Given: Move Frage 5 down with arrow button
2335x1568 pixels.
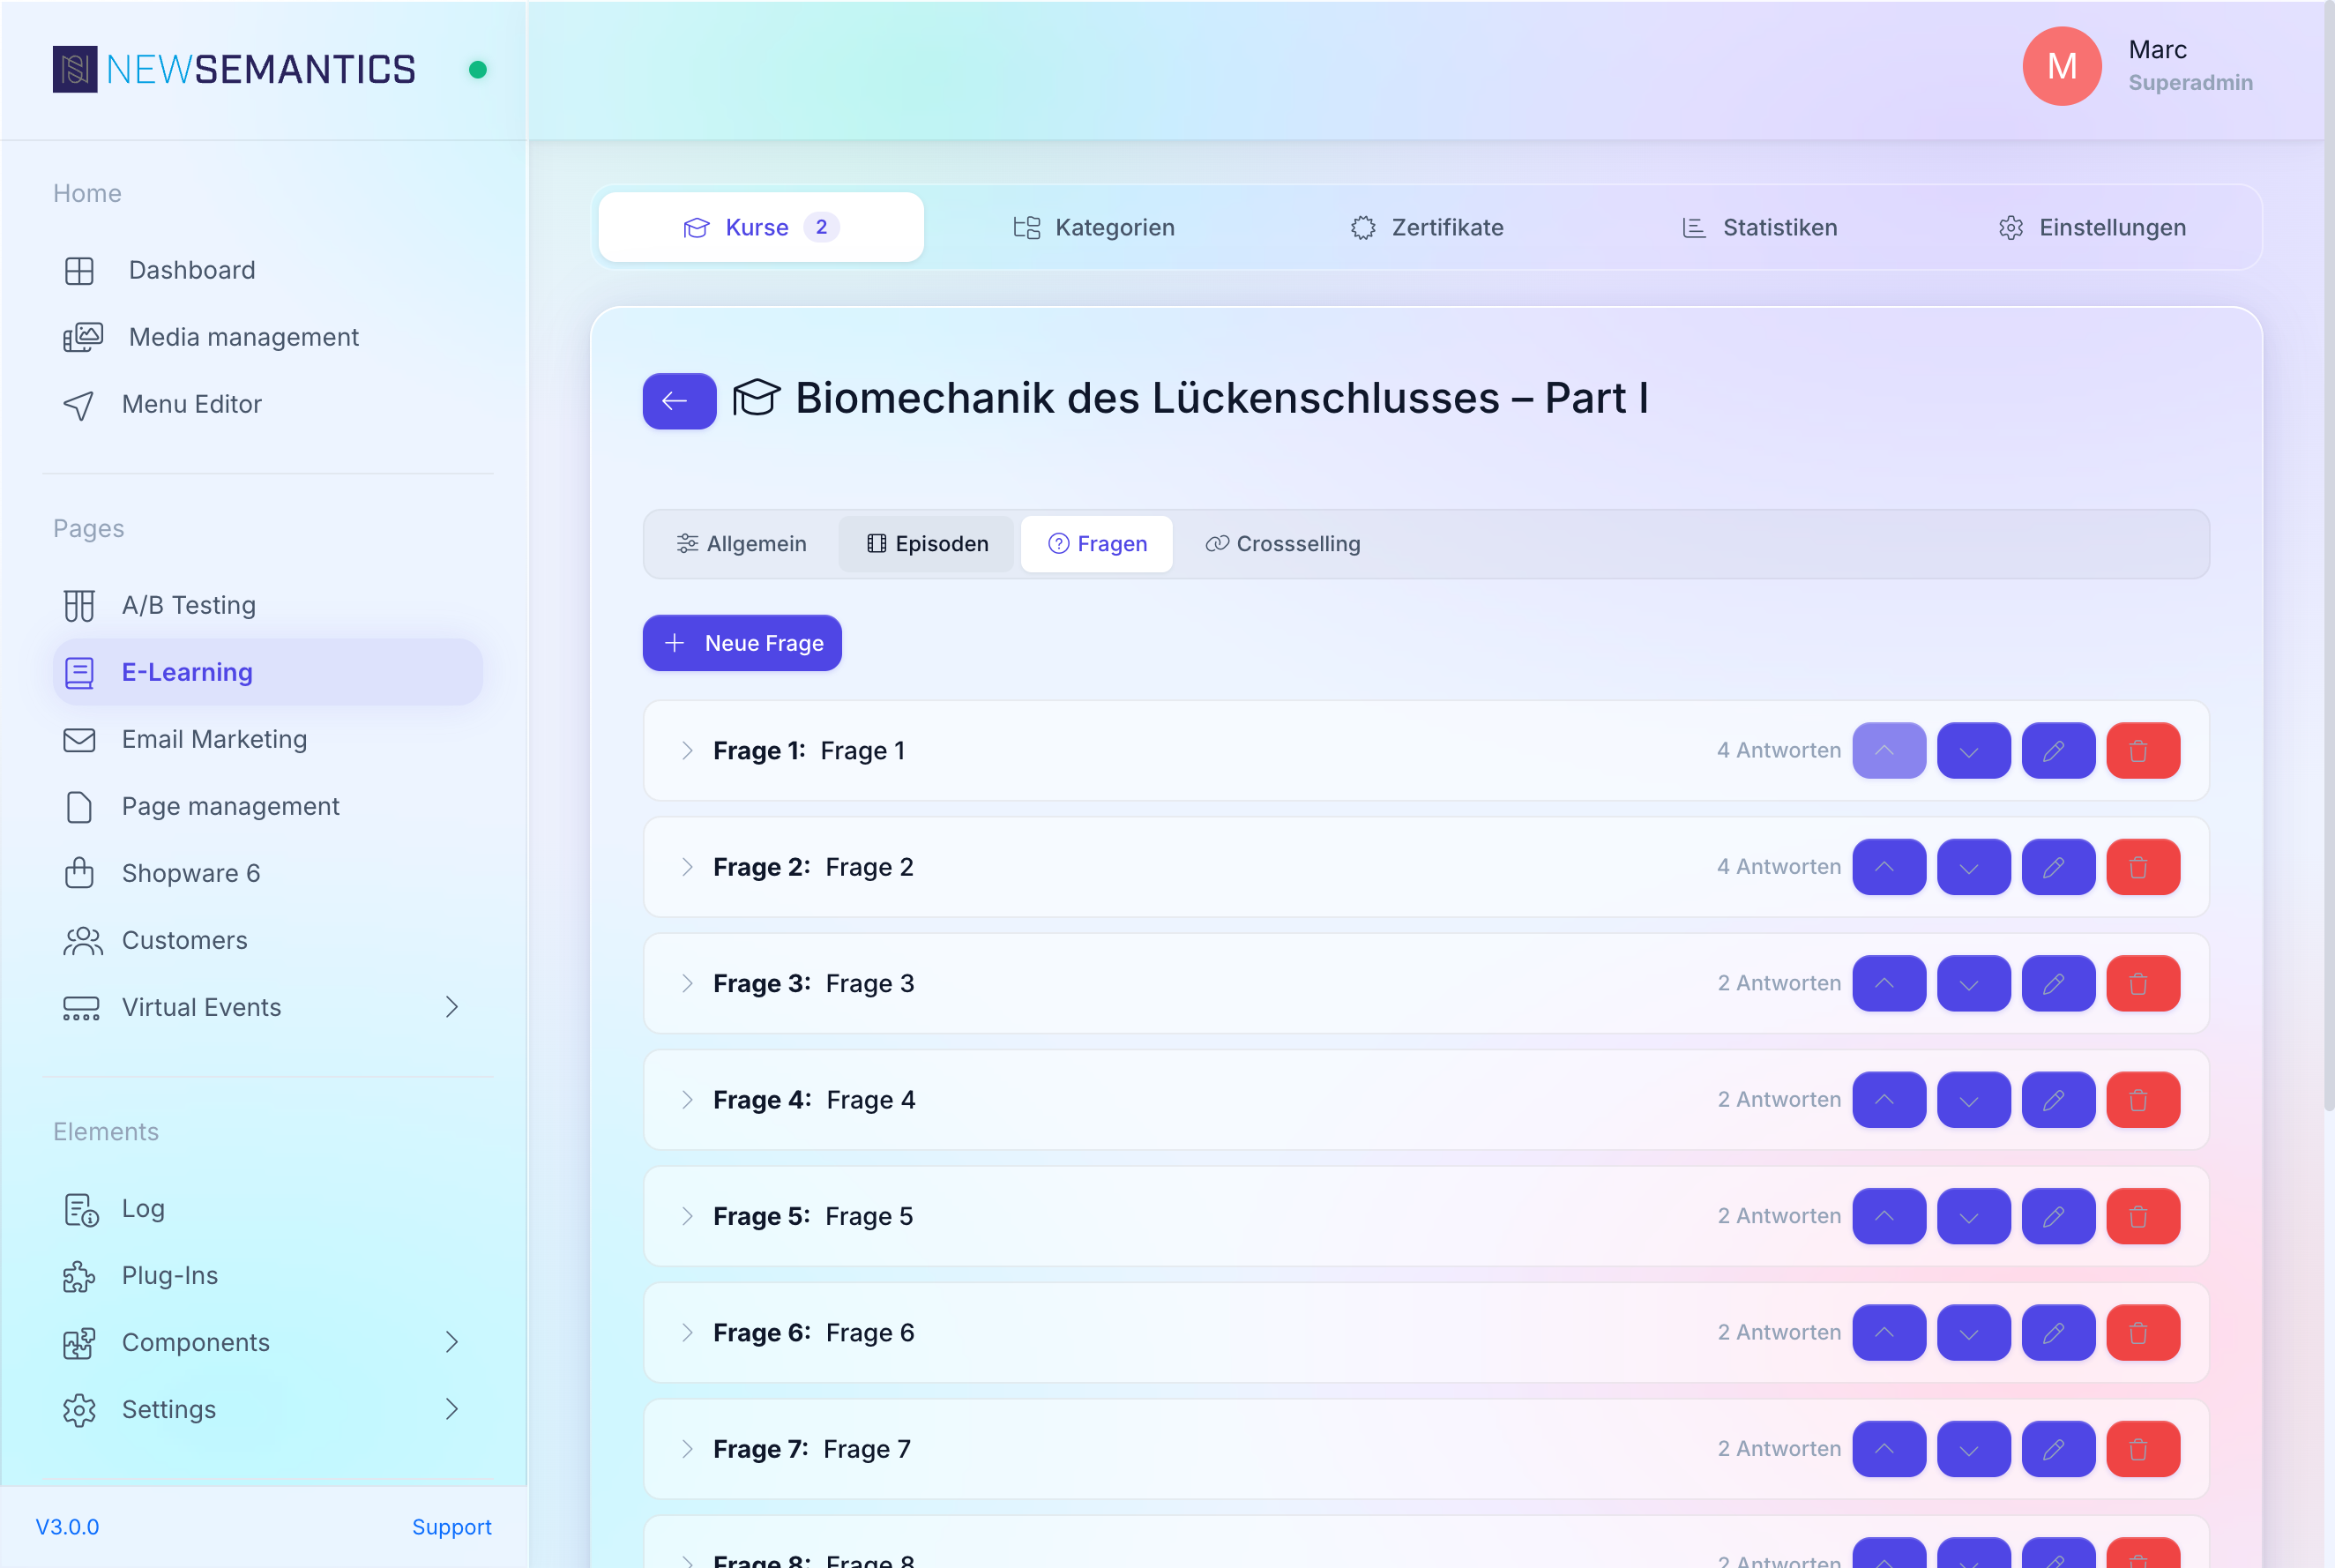Looking at the screenshot, I should [x=1973, y=1216].
